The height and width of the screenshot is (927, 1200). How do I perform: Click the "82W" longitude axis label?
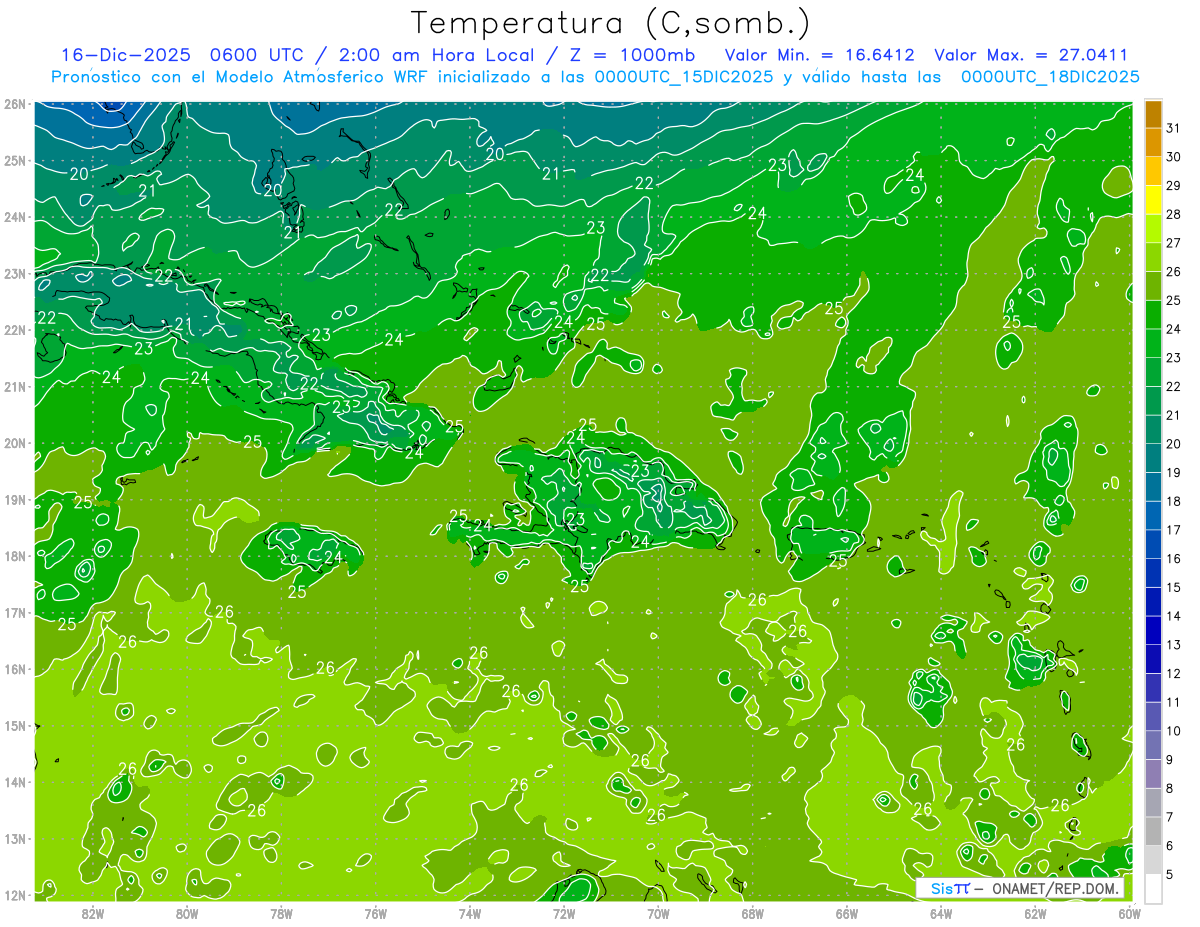(x=92, y=913)
